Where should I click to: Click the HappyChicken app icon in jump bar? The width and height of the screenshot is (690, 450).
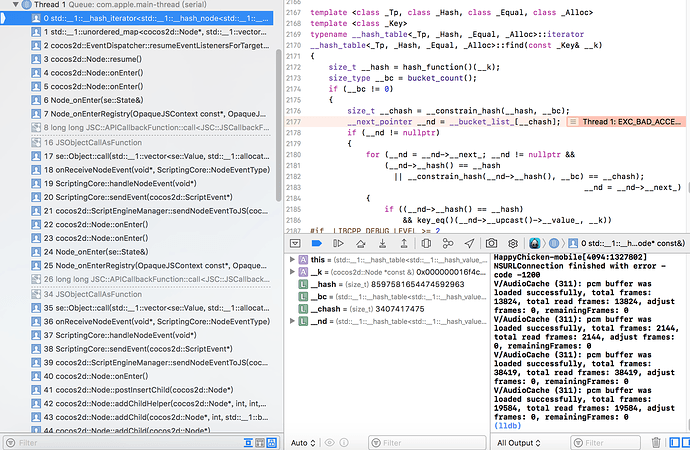click(535, 243)
